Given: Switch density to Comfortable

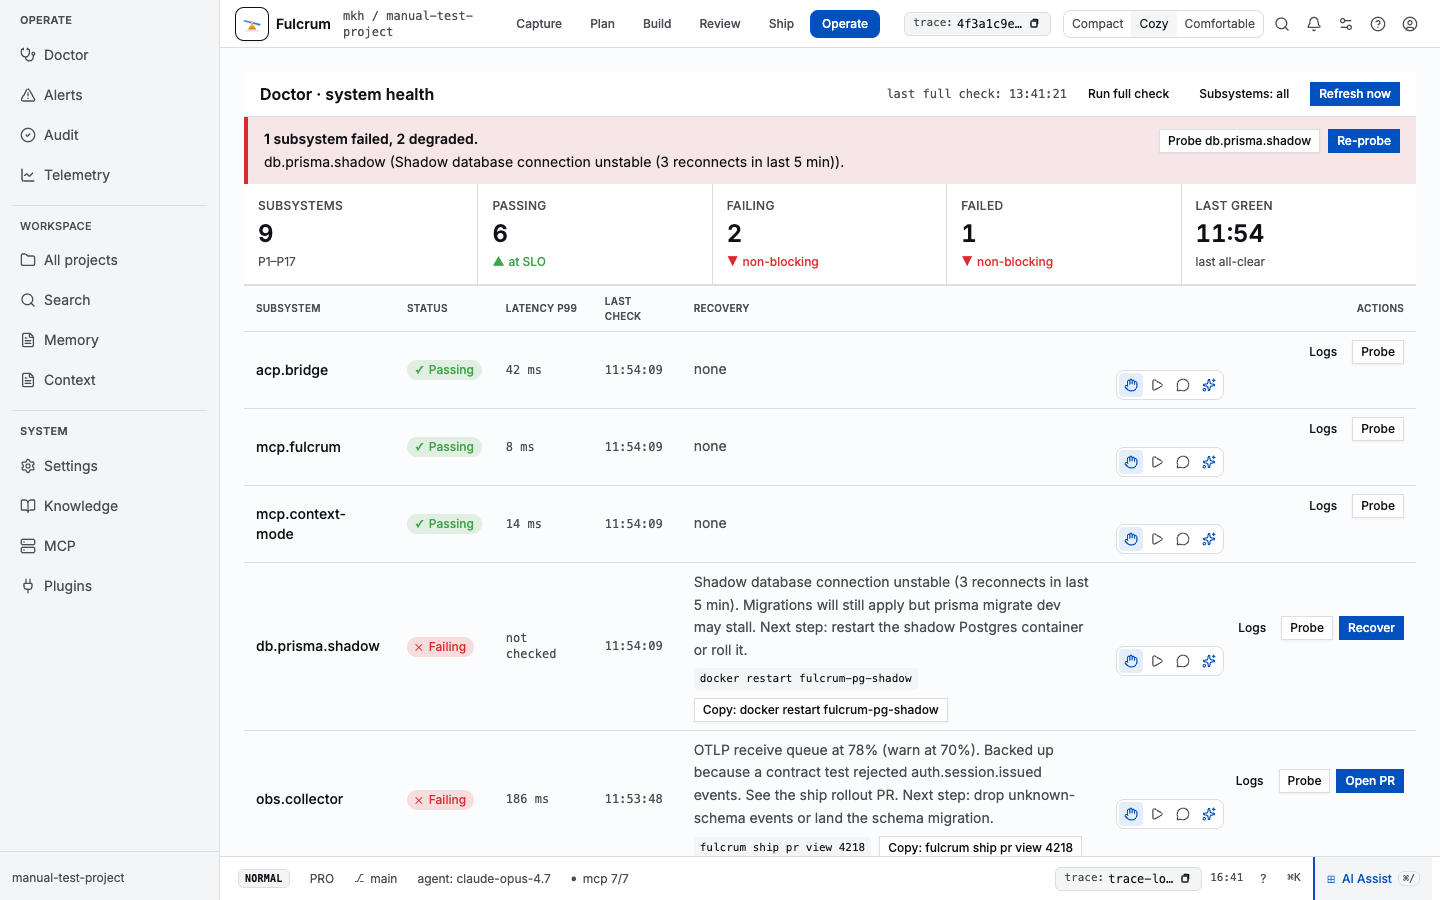Looking at the screenshot, I should coord(1219,24).
